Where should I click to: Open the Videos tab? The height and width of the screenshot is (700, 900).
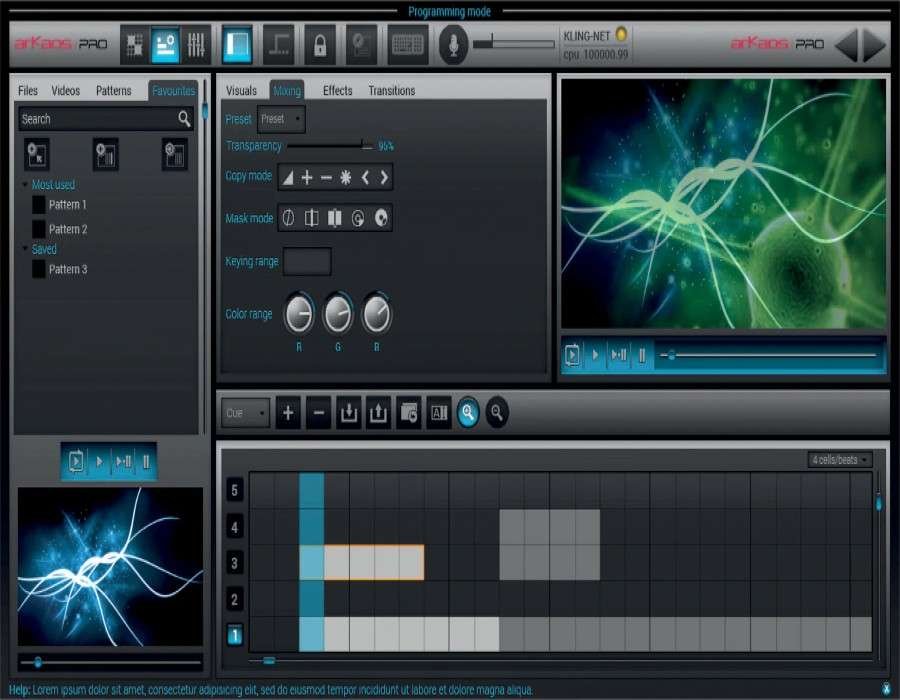pyautogui.click(x=66, y=91)
